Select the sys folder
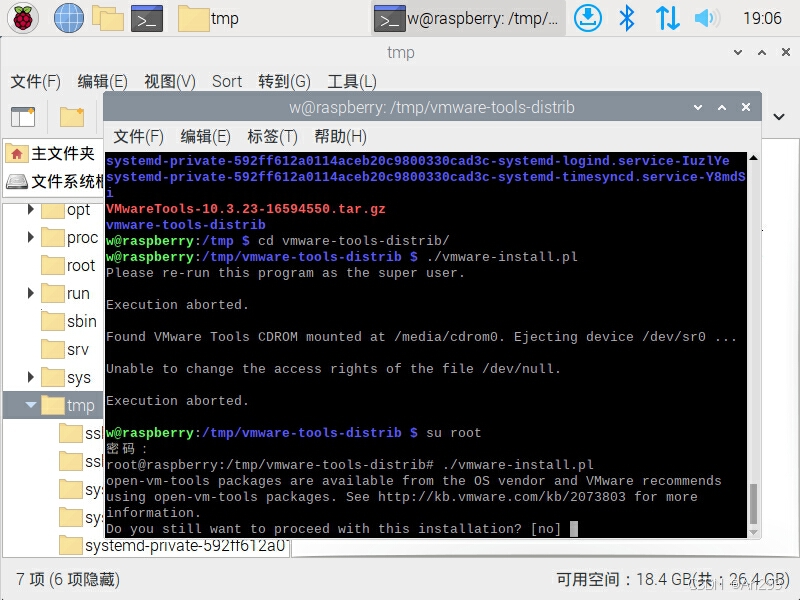The image size is (800, 600). 66,378
